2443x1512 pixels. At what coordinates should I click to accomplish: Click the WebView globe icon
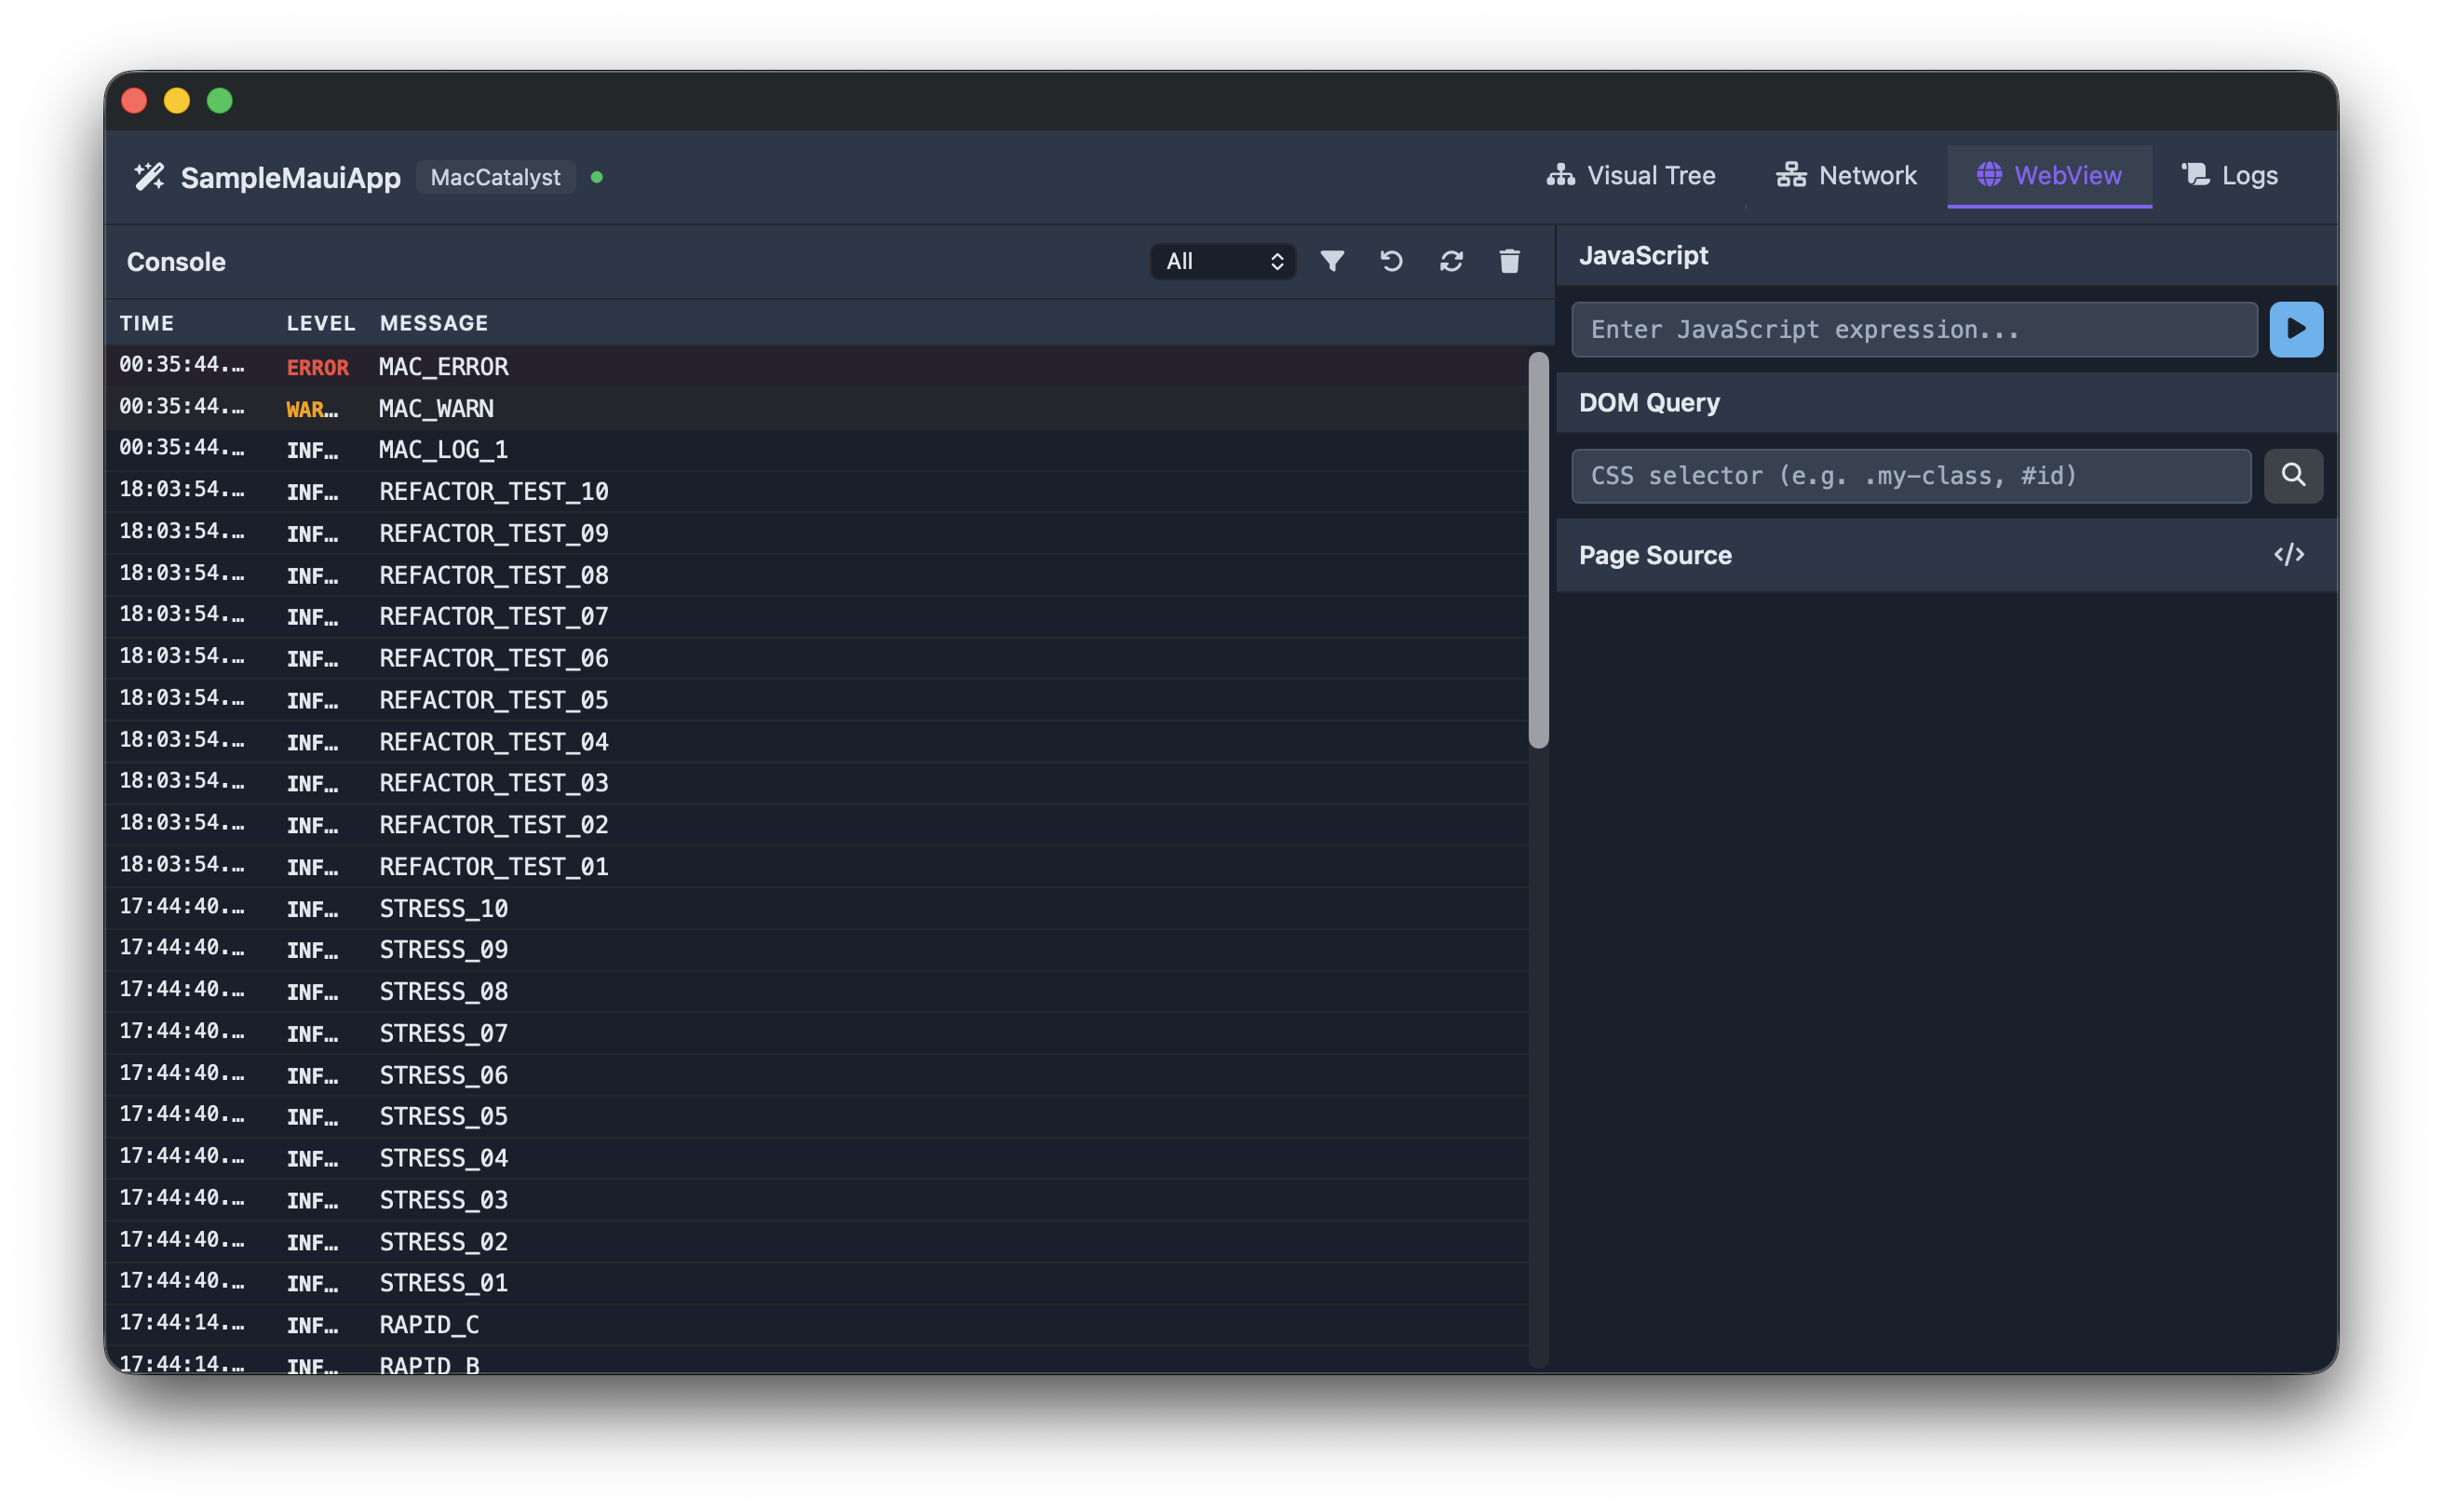[x=1988, y=175]
